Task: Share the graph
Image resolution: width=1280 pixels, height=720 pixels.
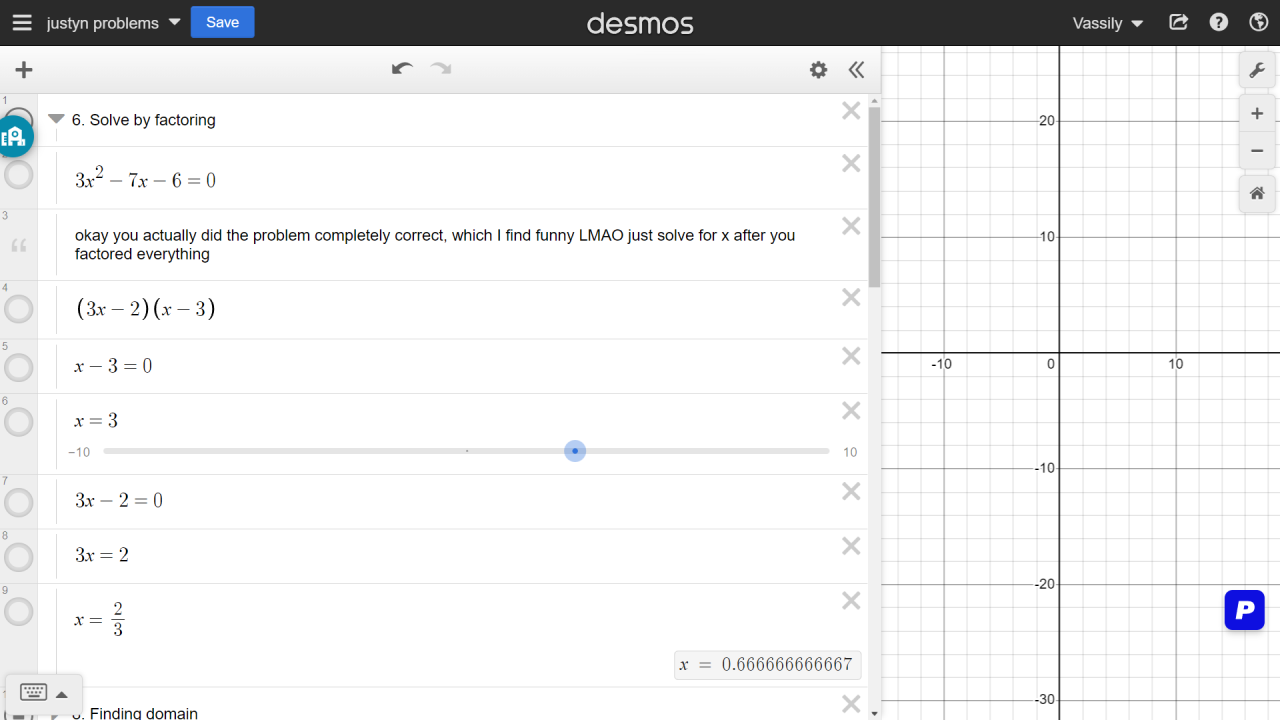Action: 1179,22
